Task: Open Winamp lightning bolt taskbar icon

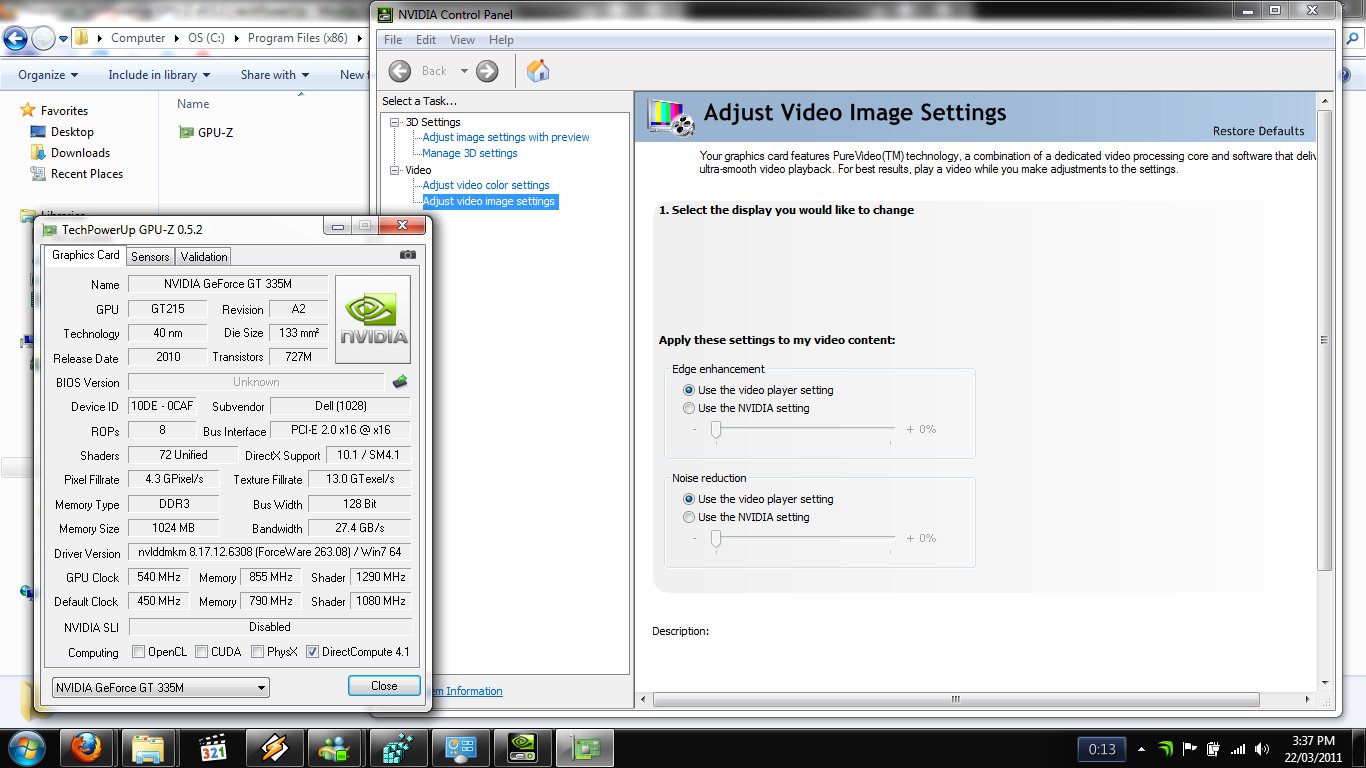Action: (273, 748)
